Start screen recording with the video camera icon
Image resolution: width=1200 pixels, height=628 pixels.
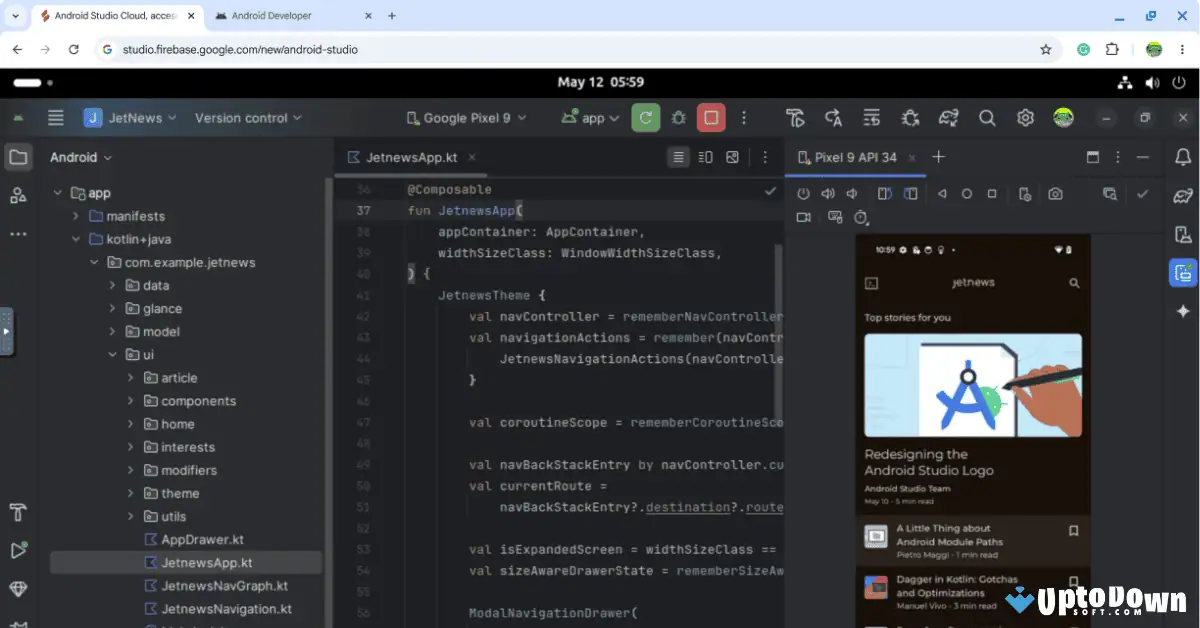pyautogui.click(x=804, y=217)
